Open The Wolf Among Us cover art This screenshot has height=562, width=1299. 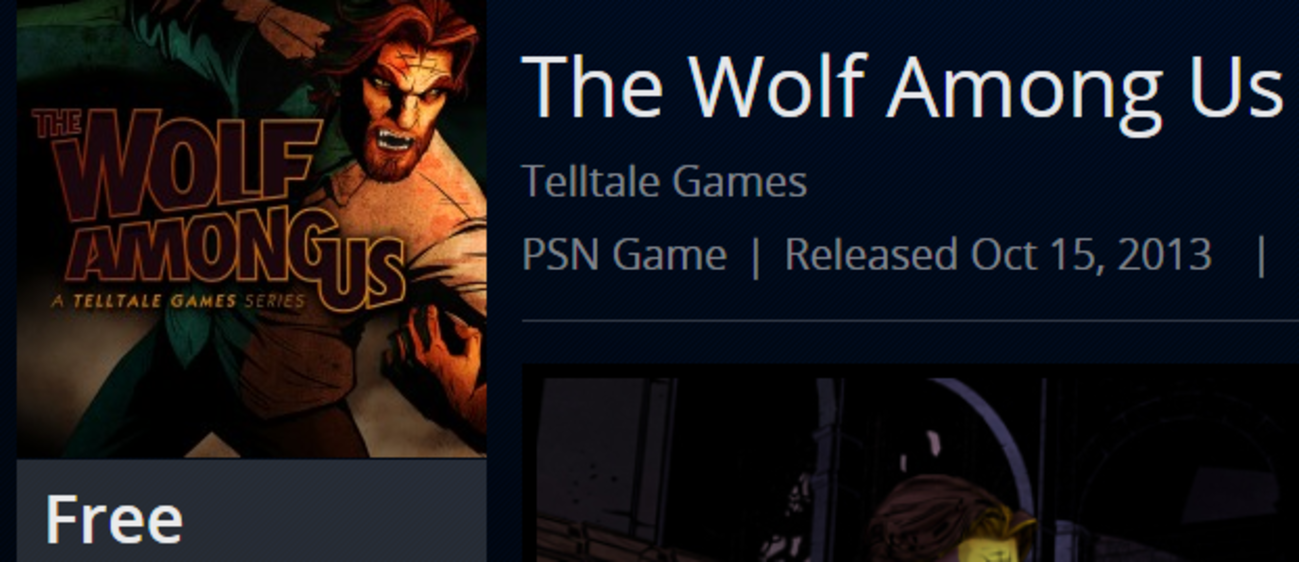251,228
